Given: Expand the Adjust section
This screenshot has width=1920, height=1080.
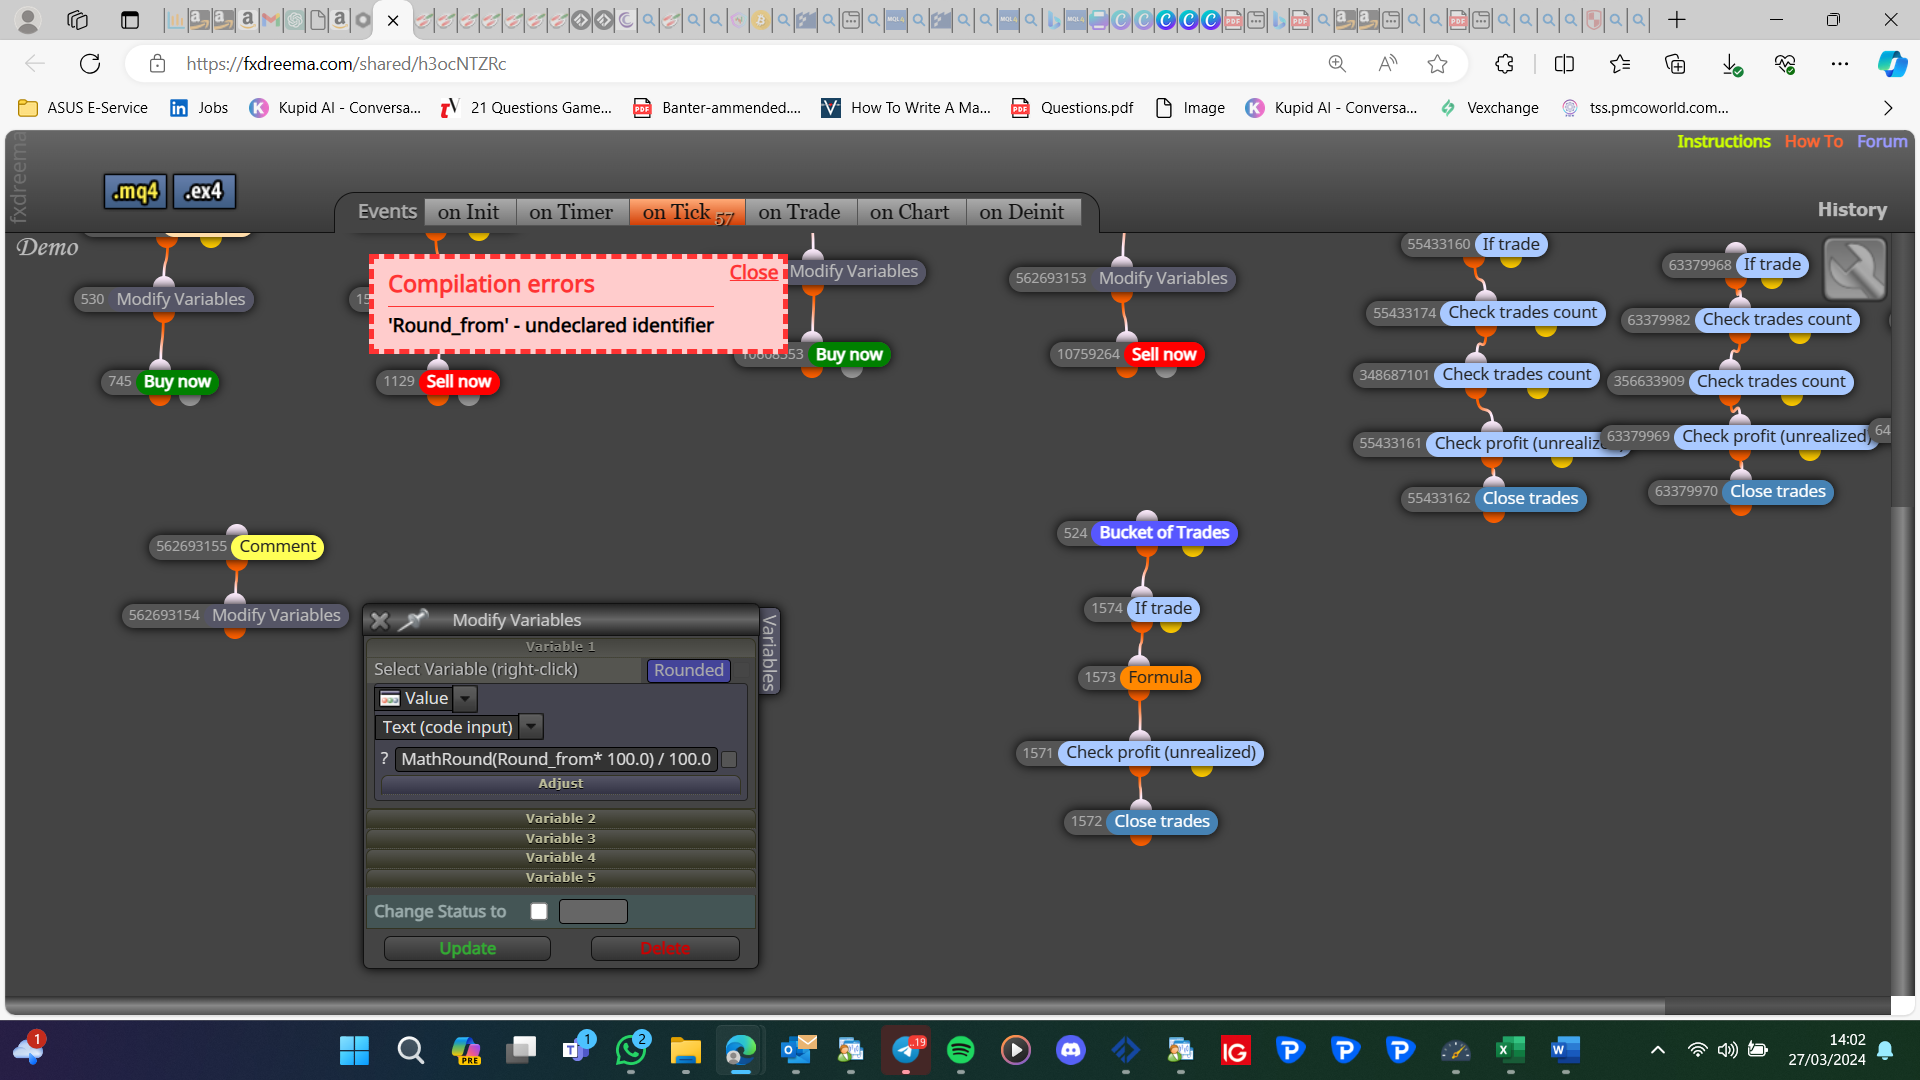Looking at the screenshot, I should (x=560, y=784).
